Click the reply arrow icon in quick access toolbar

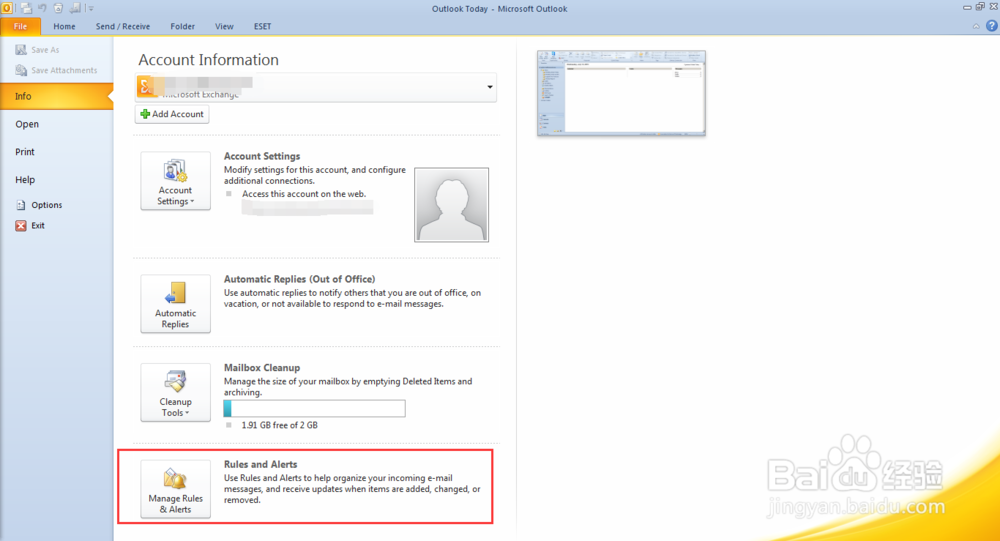coord(75,8)
